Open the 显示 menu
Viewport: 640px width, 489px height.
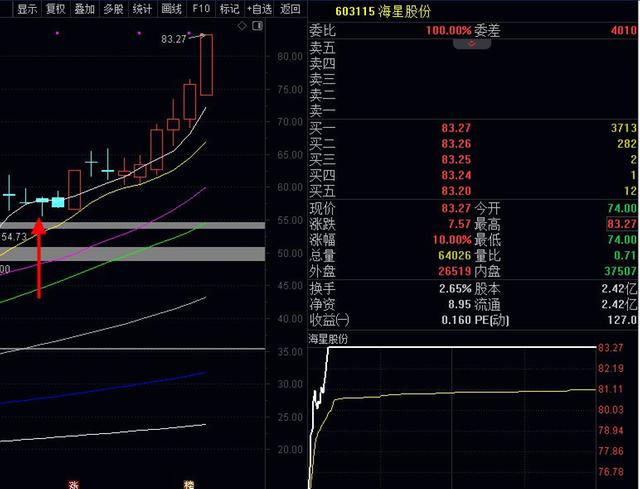tap(27, 9)
